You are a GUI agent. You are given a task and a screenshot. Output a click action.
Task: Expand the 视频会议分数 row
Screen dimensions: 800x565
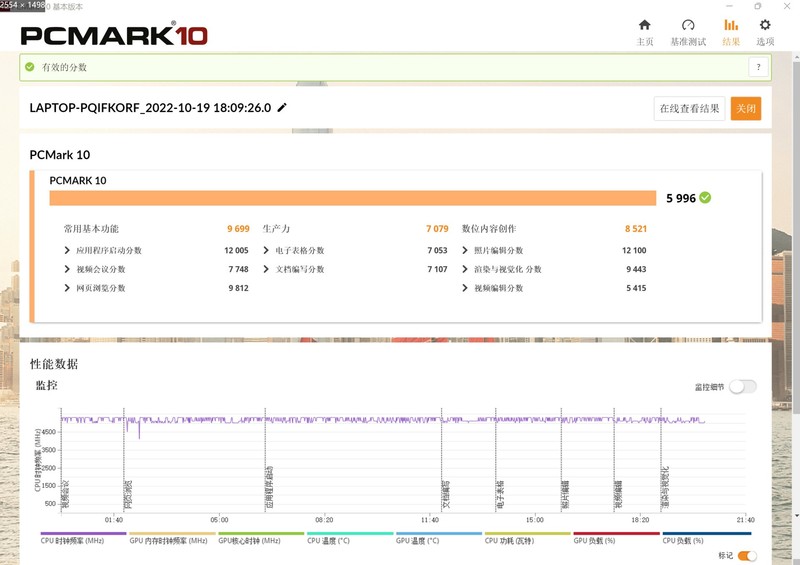pyautogui.click(x=67, y=270)
